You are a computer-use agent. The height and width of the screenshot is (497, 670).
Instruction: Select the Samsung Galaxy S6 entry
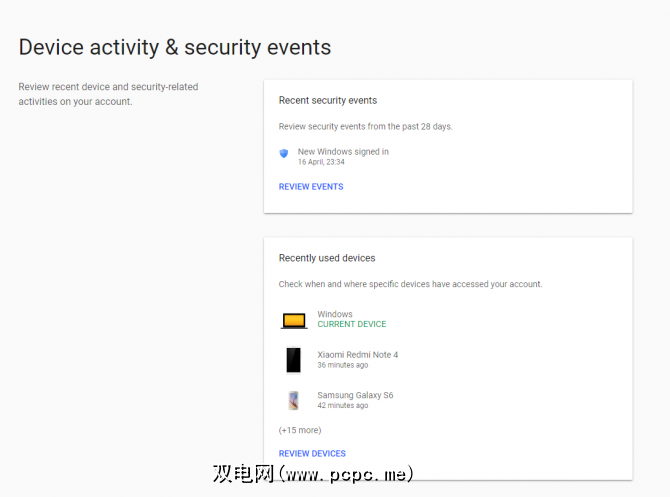coord(355,395)
